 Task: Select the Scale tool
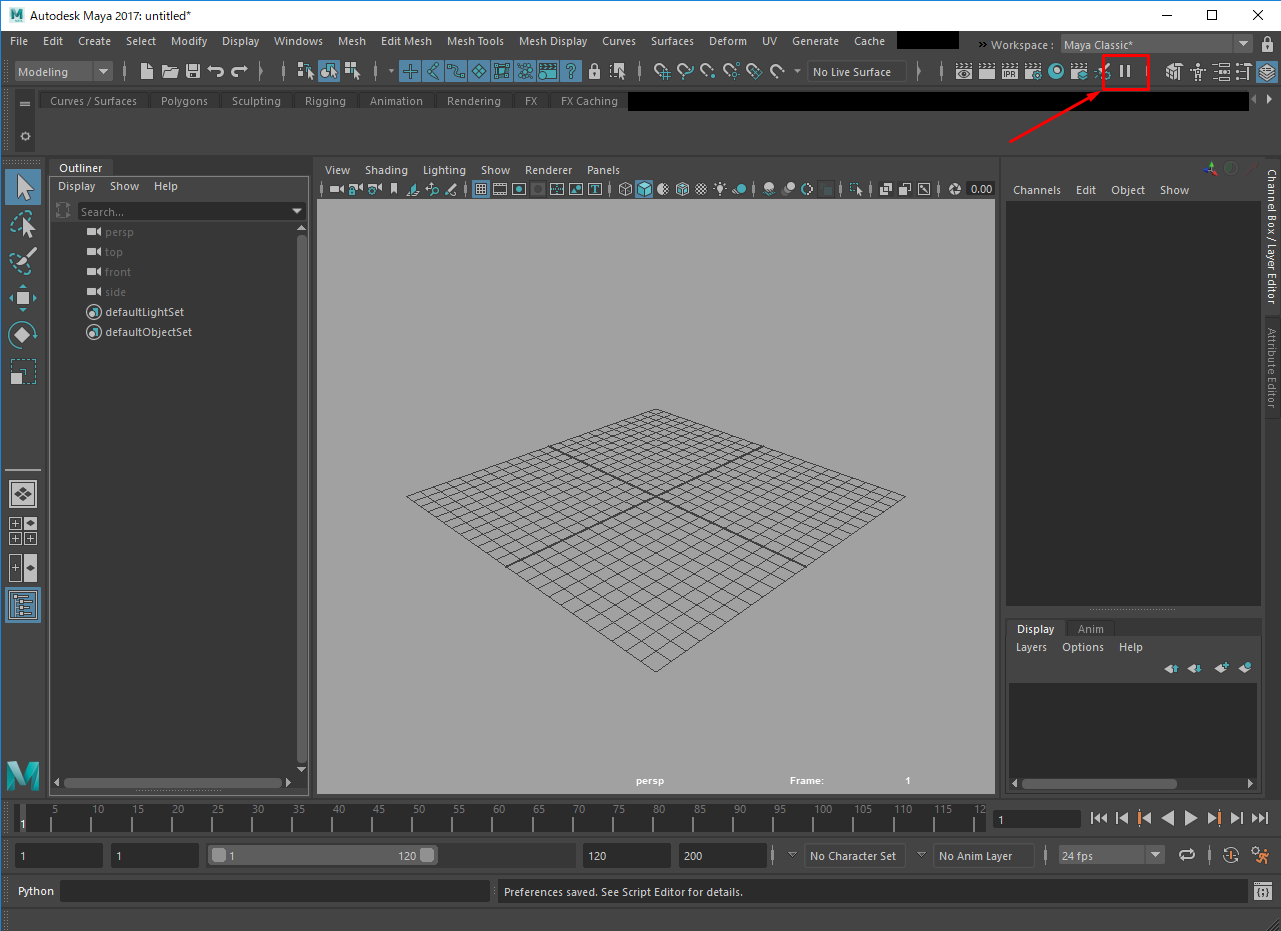pos(23,372)
